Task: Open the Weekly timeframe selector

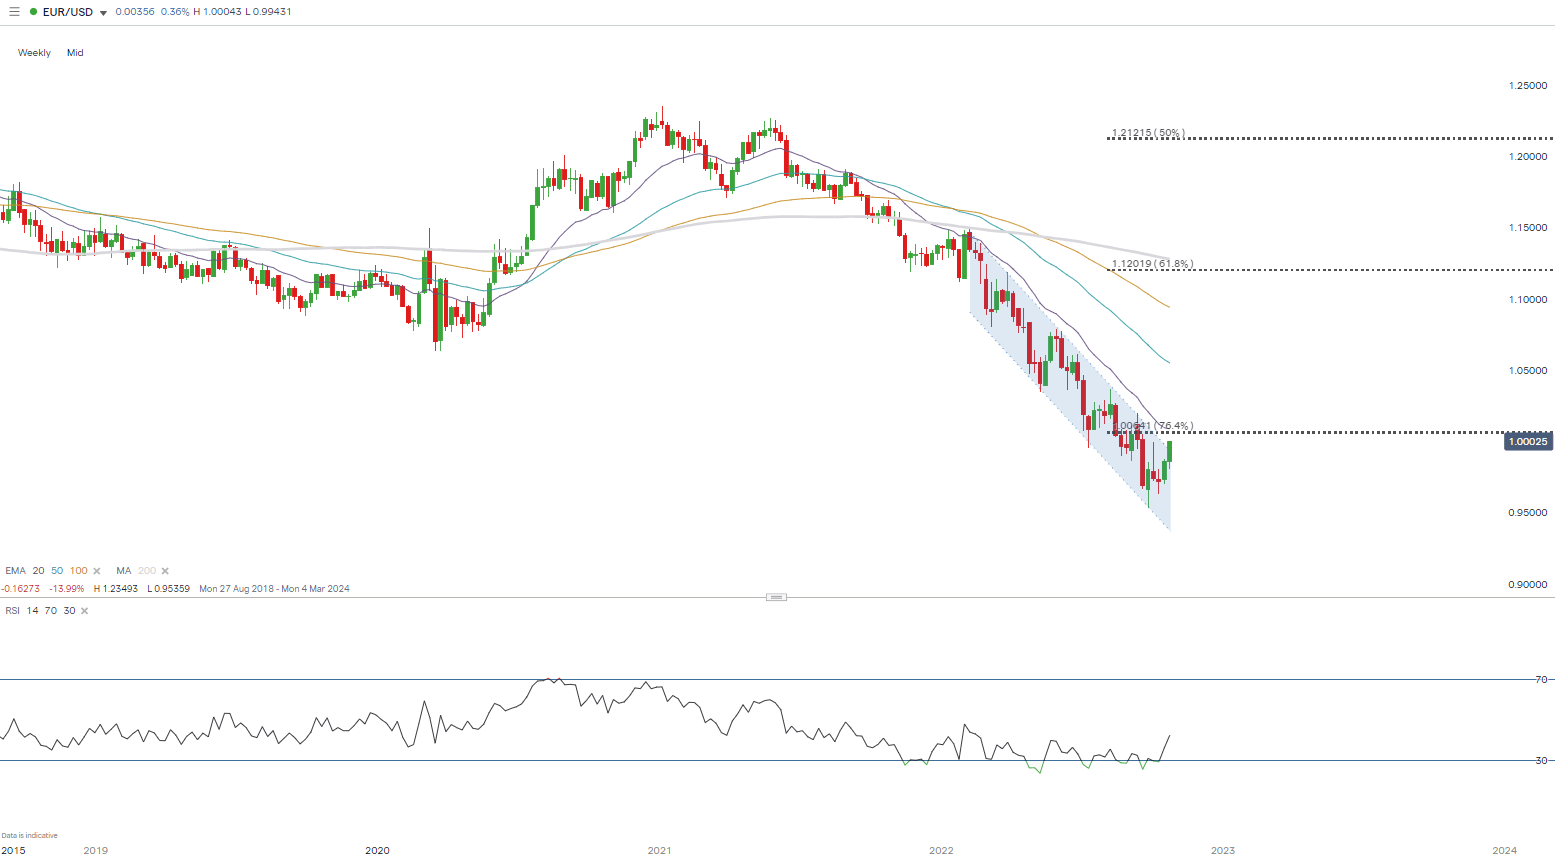Action: (34, 53)
